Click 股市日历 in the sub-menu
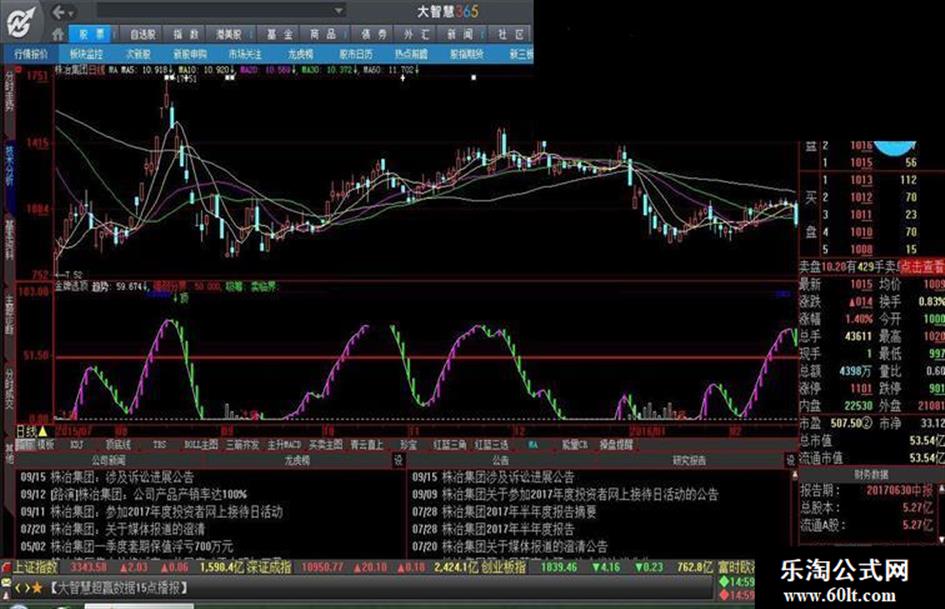This screenshot has height=609, width=945. [x=356, y=54]
